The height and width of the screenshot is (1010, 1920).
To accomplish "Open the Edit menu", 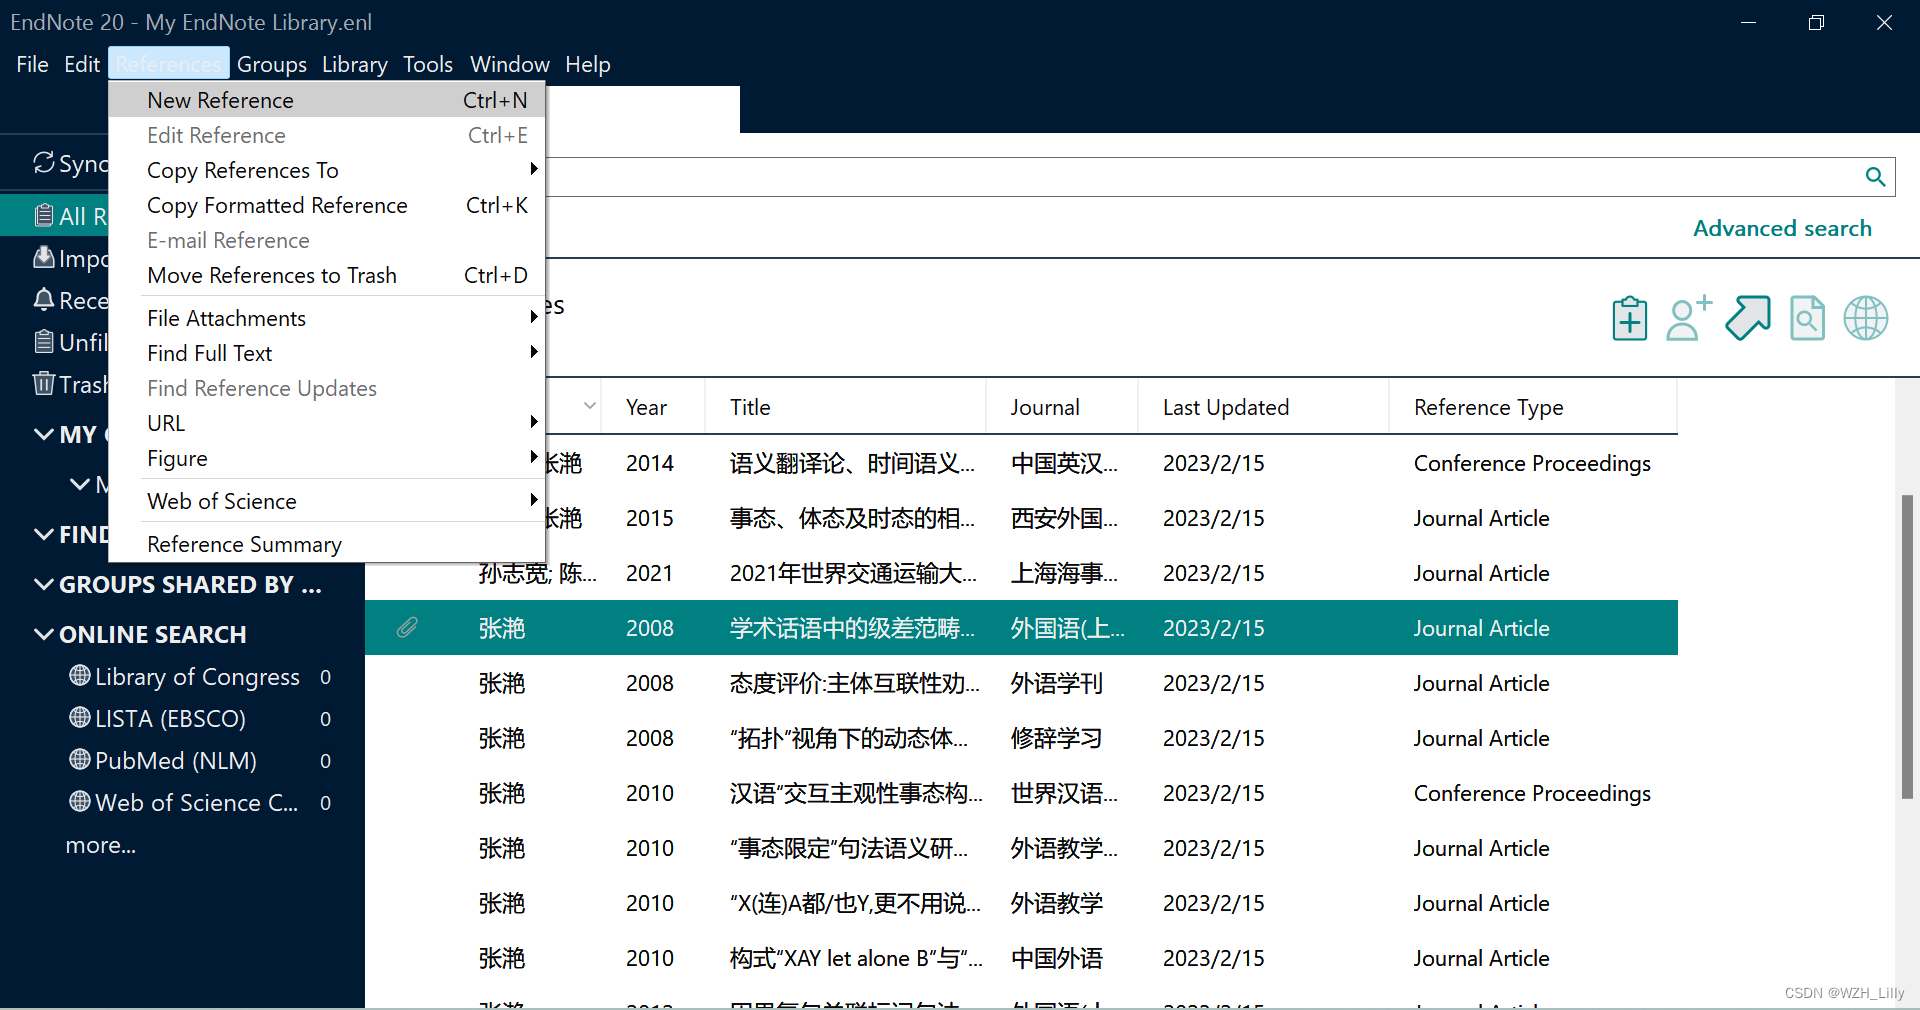I will click(82, 64).
